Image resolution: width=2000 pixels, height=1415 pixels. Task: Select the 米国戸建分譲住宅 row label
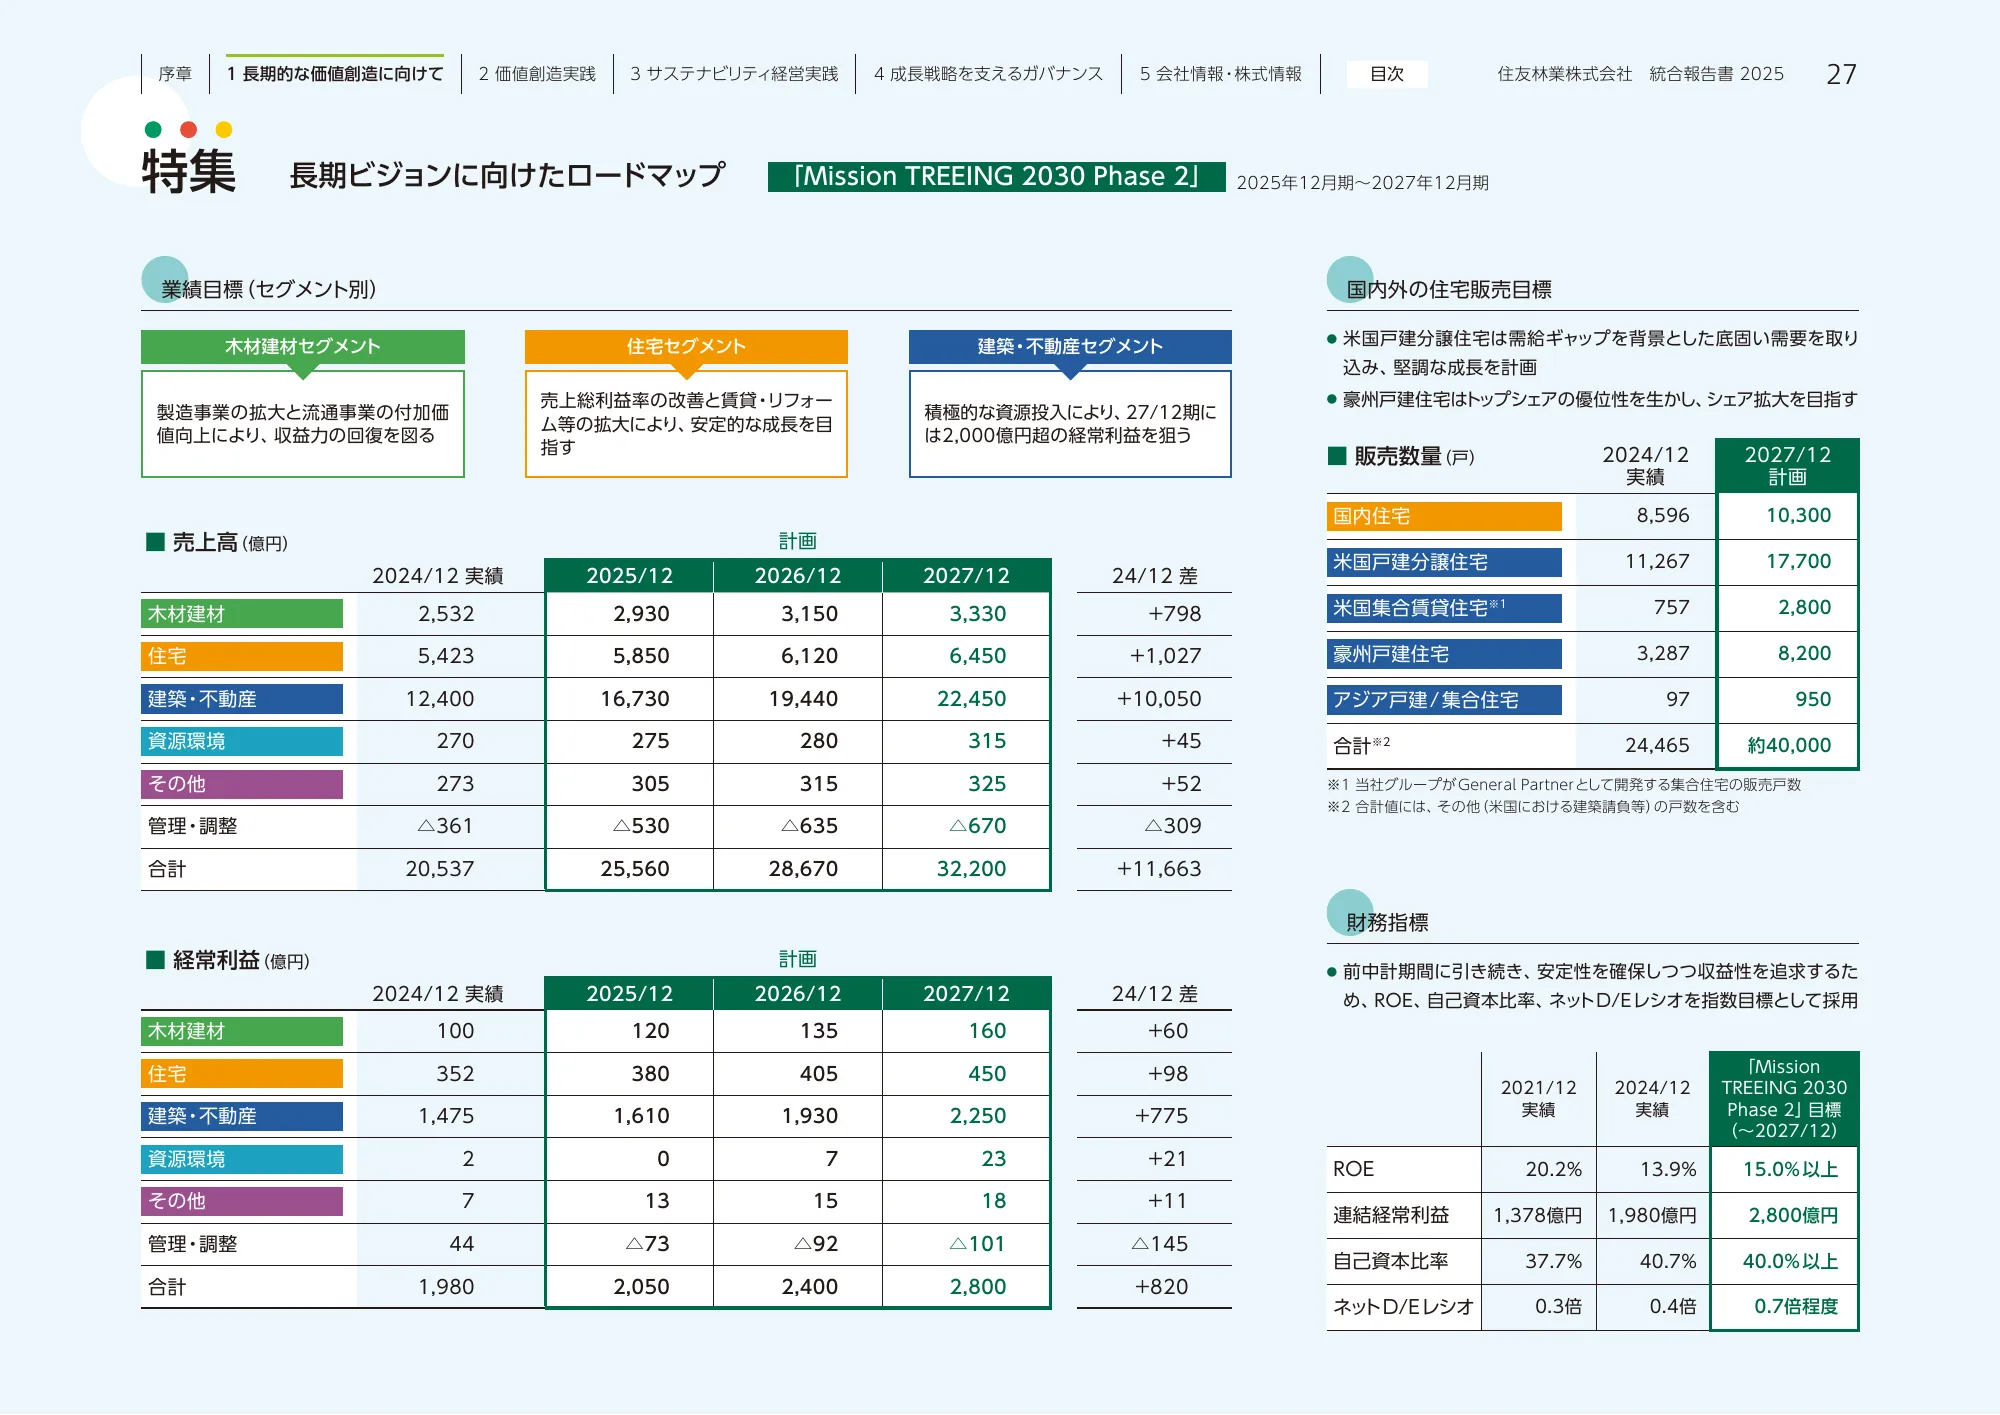(x=1444, y=562)
